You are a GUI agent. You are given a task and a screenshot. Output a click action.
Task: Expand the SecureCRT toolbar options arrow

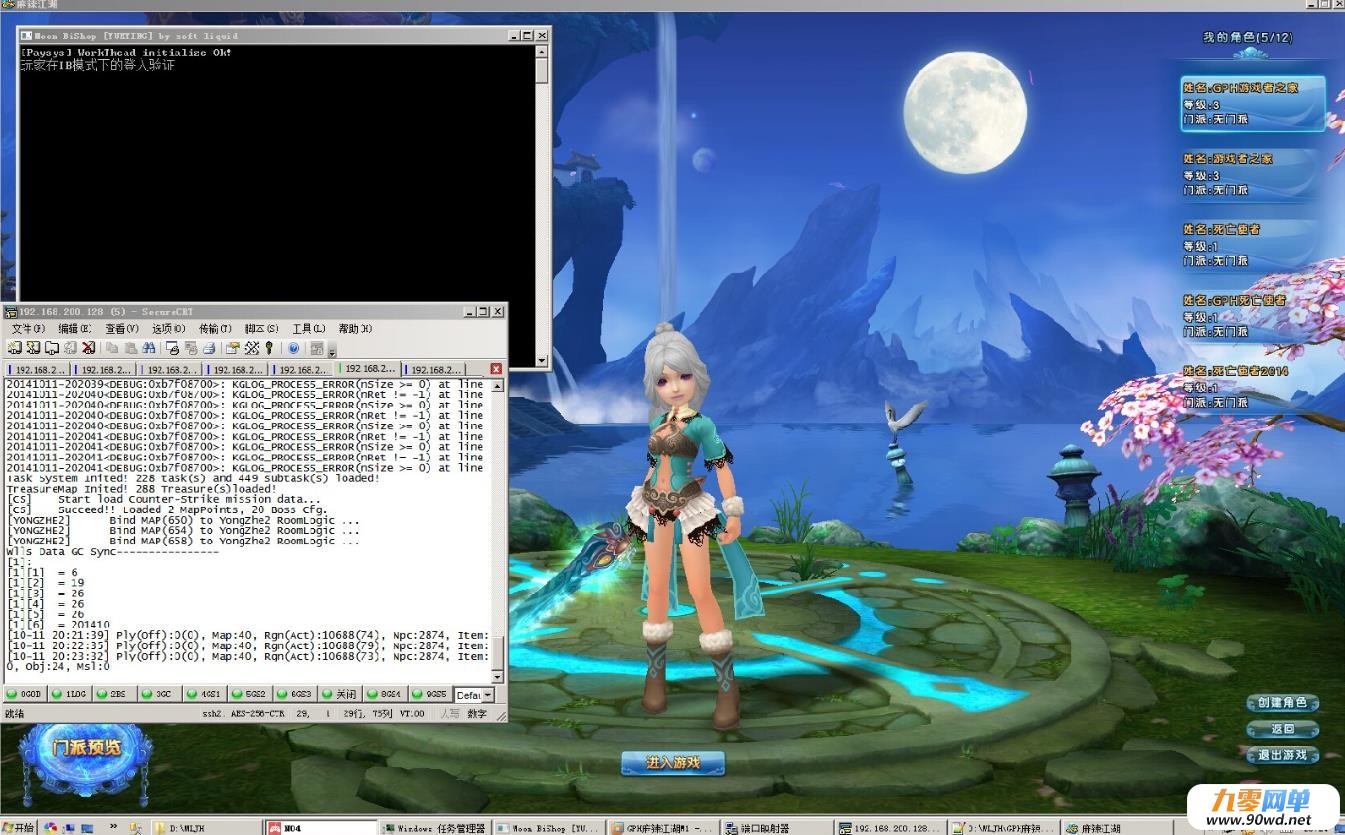coord(332,351)
